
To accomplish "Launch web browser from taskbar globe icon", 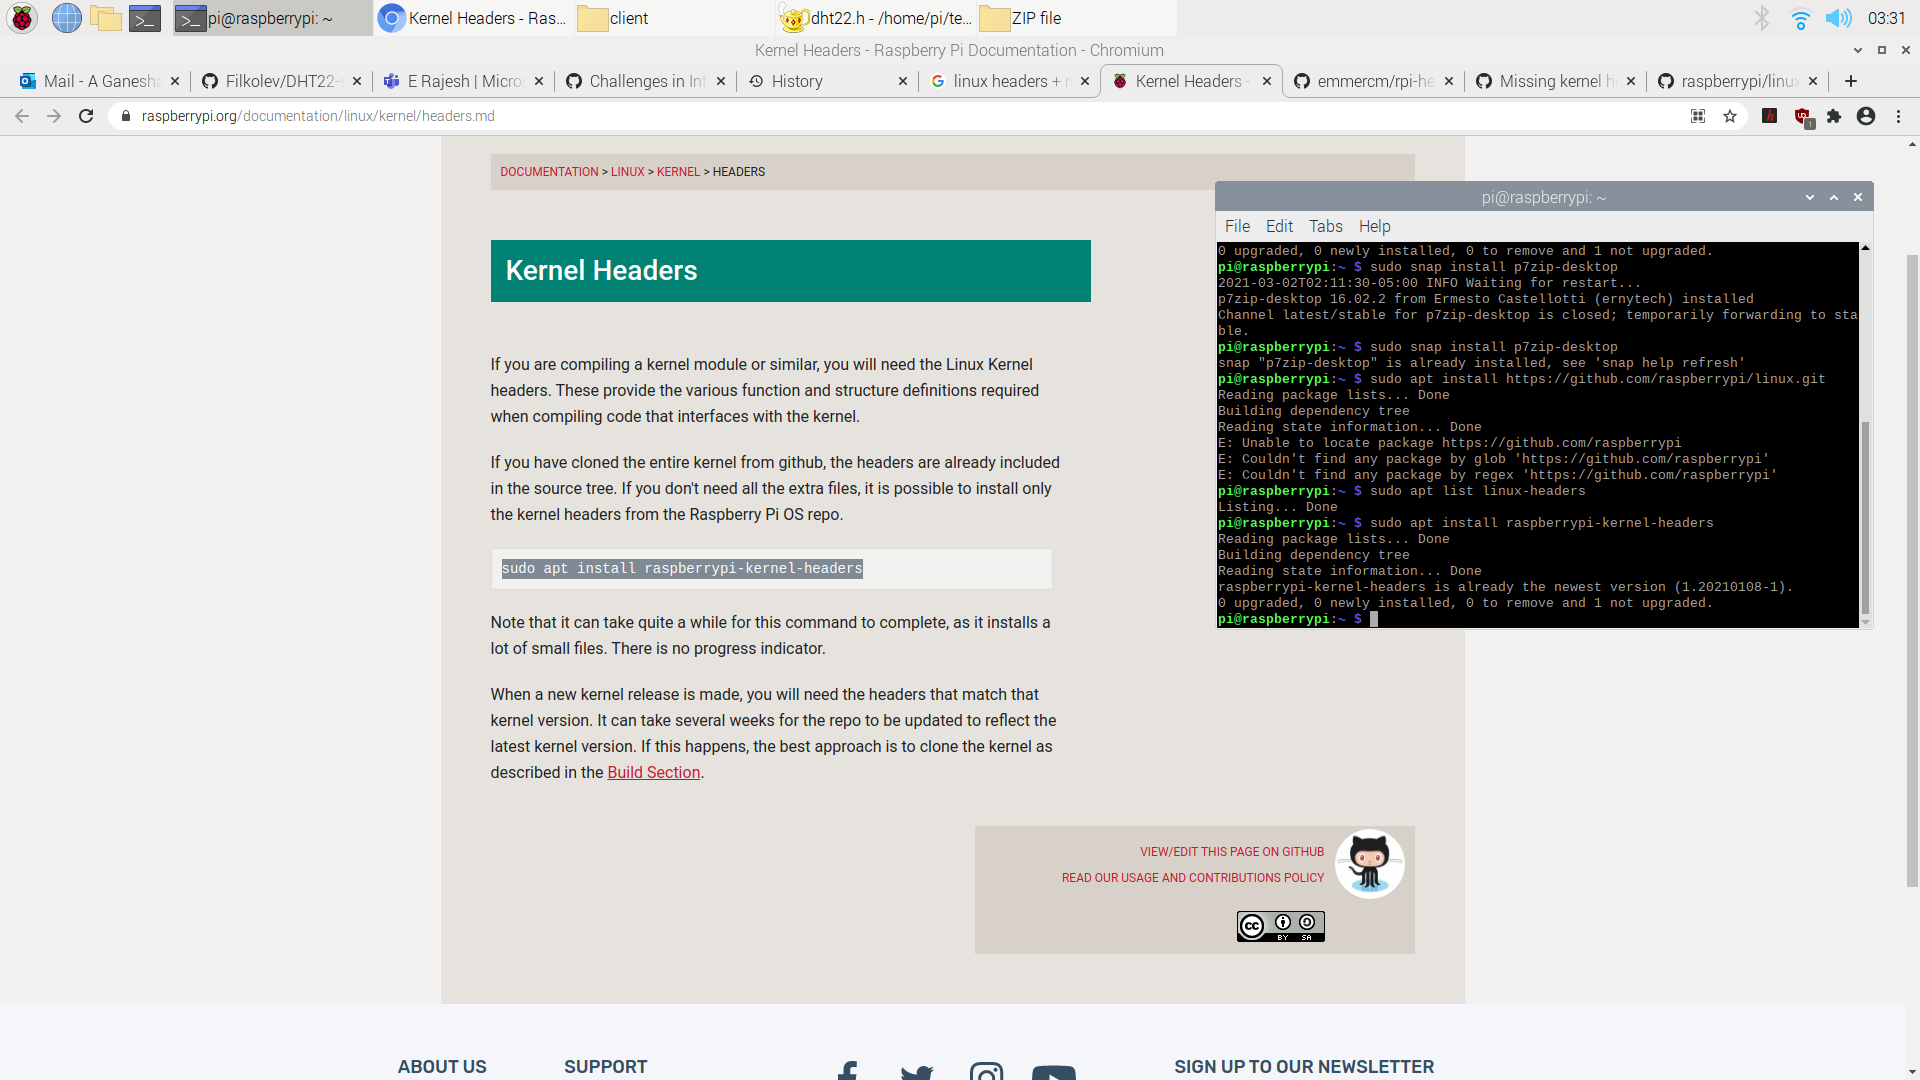I will [x=67, y=18].
